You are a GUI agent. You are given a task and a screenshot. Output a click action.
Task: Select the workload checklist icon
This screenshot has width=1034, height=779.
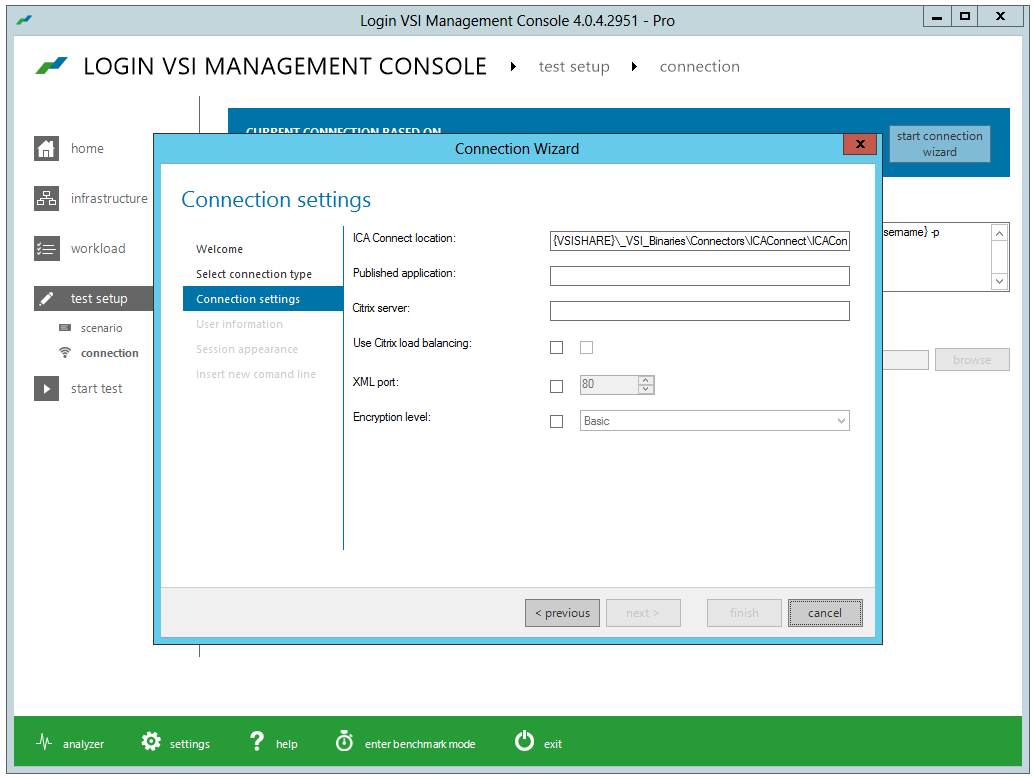coord(46,249)
